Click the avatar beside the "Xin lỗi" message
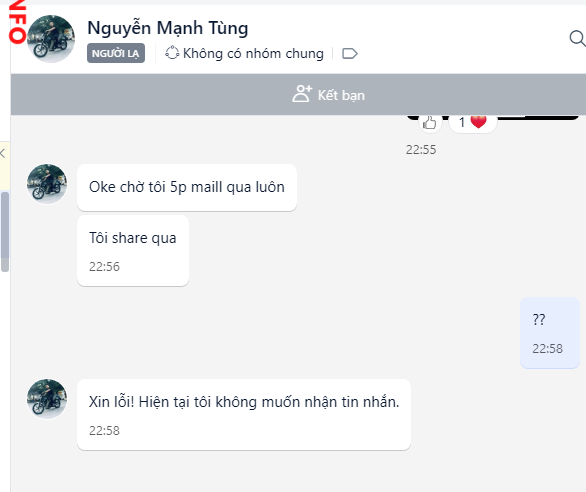This screenshot has width=586, height=492. (47, 399)
